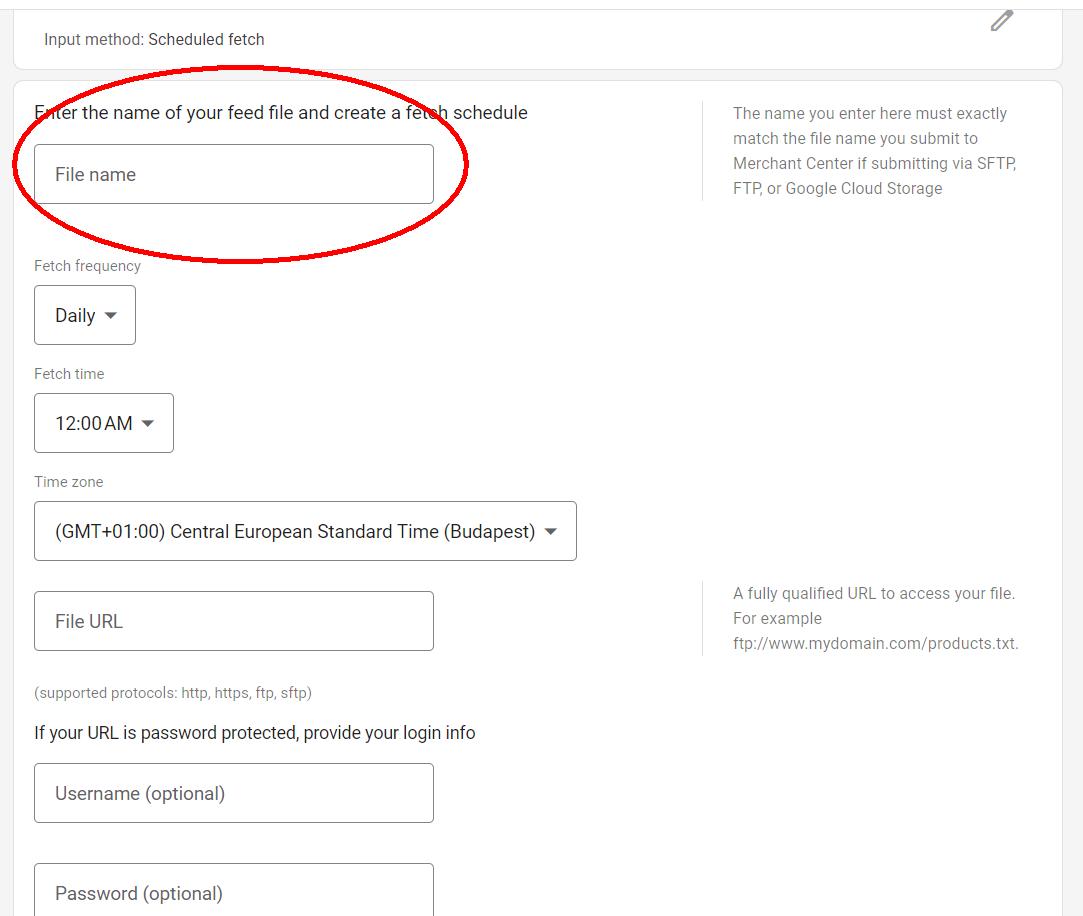This screenshot has width=1083, height=916.
Task: Click the supported protocols note
Action: 173,693
